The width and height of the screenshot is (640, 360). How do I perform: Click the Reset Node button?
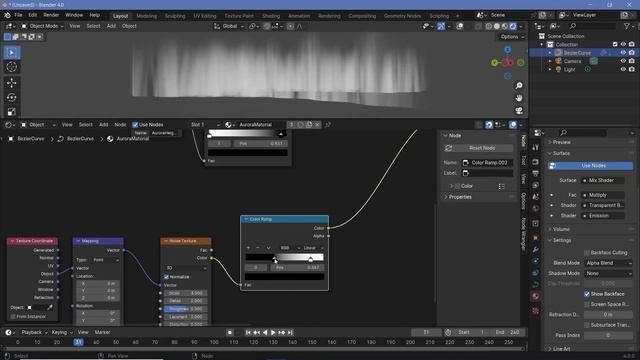click(478, 148)
